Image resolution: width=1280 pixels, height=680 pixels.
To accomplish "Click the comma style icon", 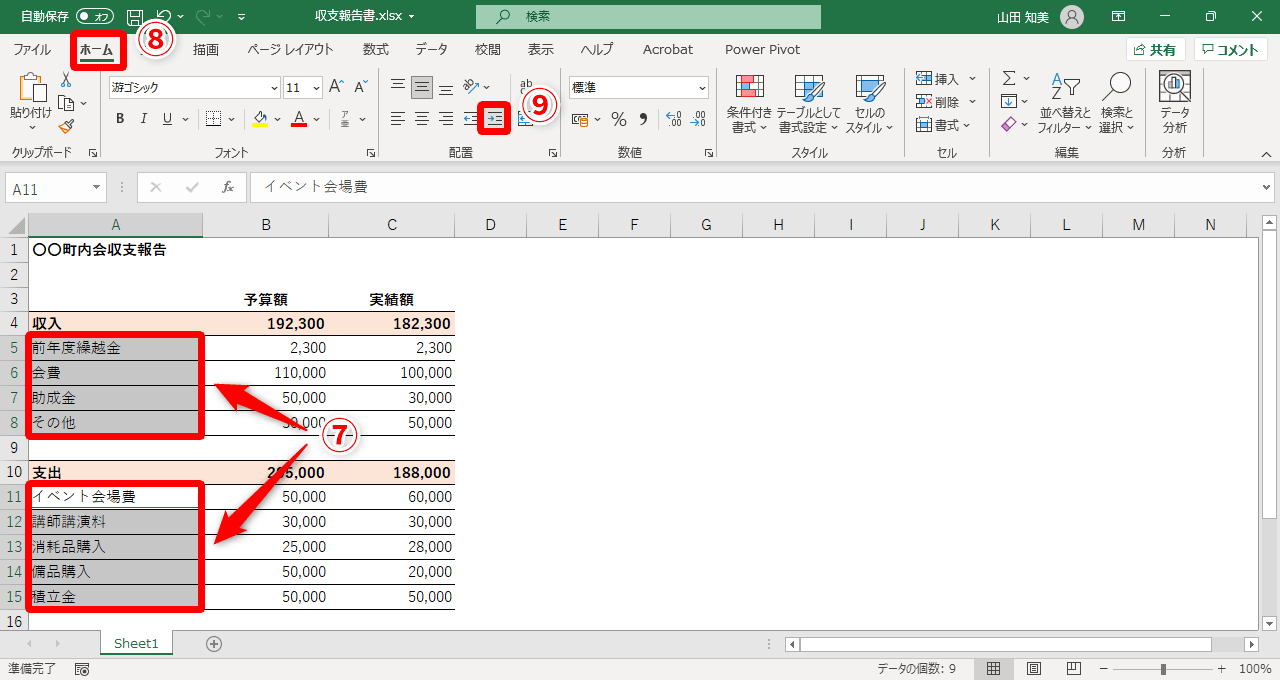I will [643, 119].
